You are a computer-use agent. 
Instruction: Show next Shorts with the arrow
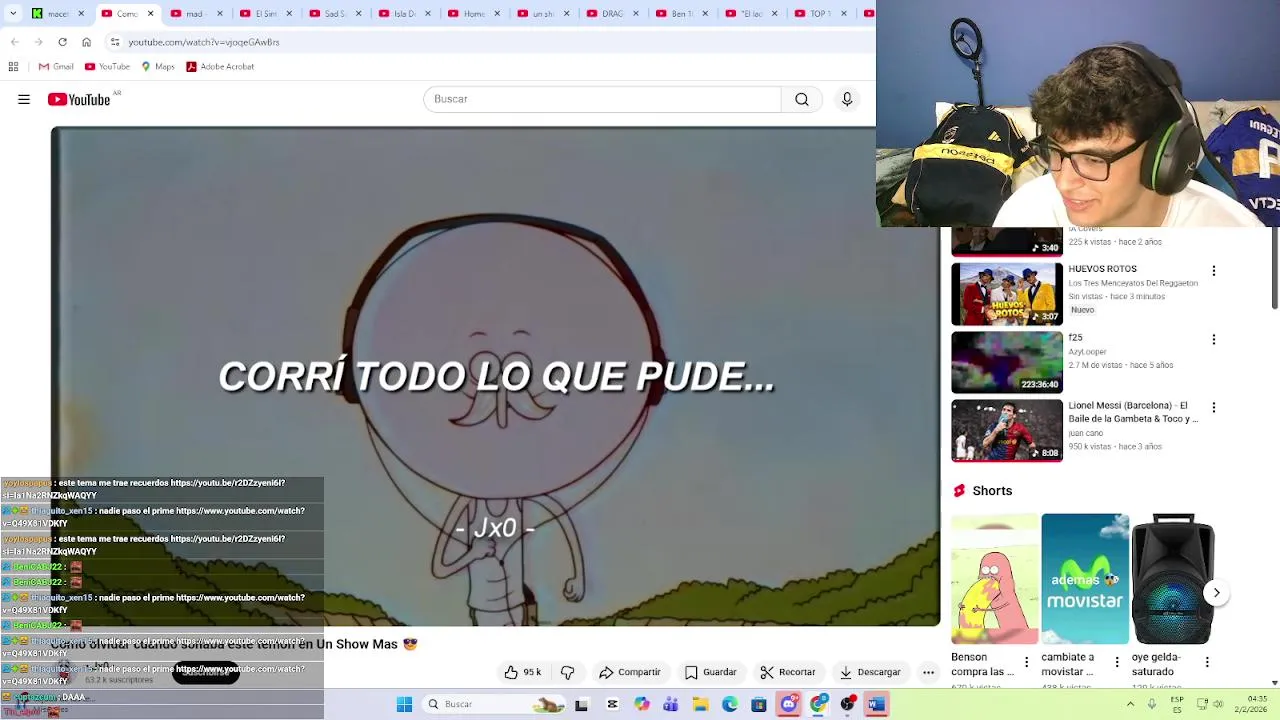(x=1216, y=593)
